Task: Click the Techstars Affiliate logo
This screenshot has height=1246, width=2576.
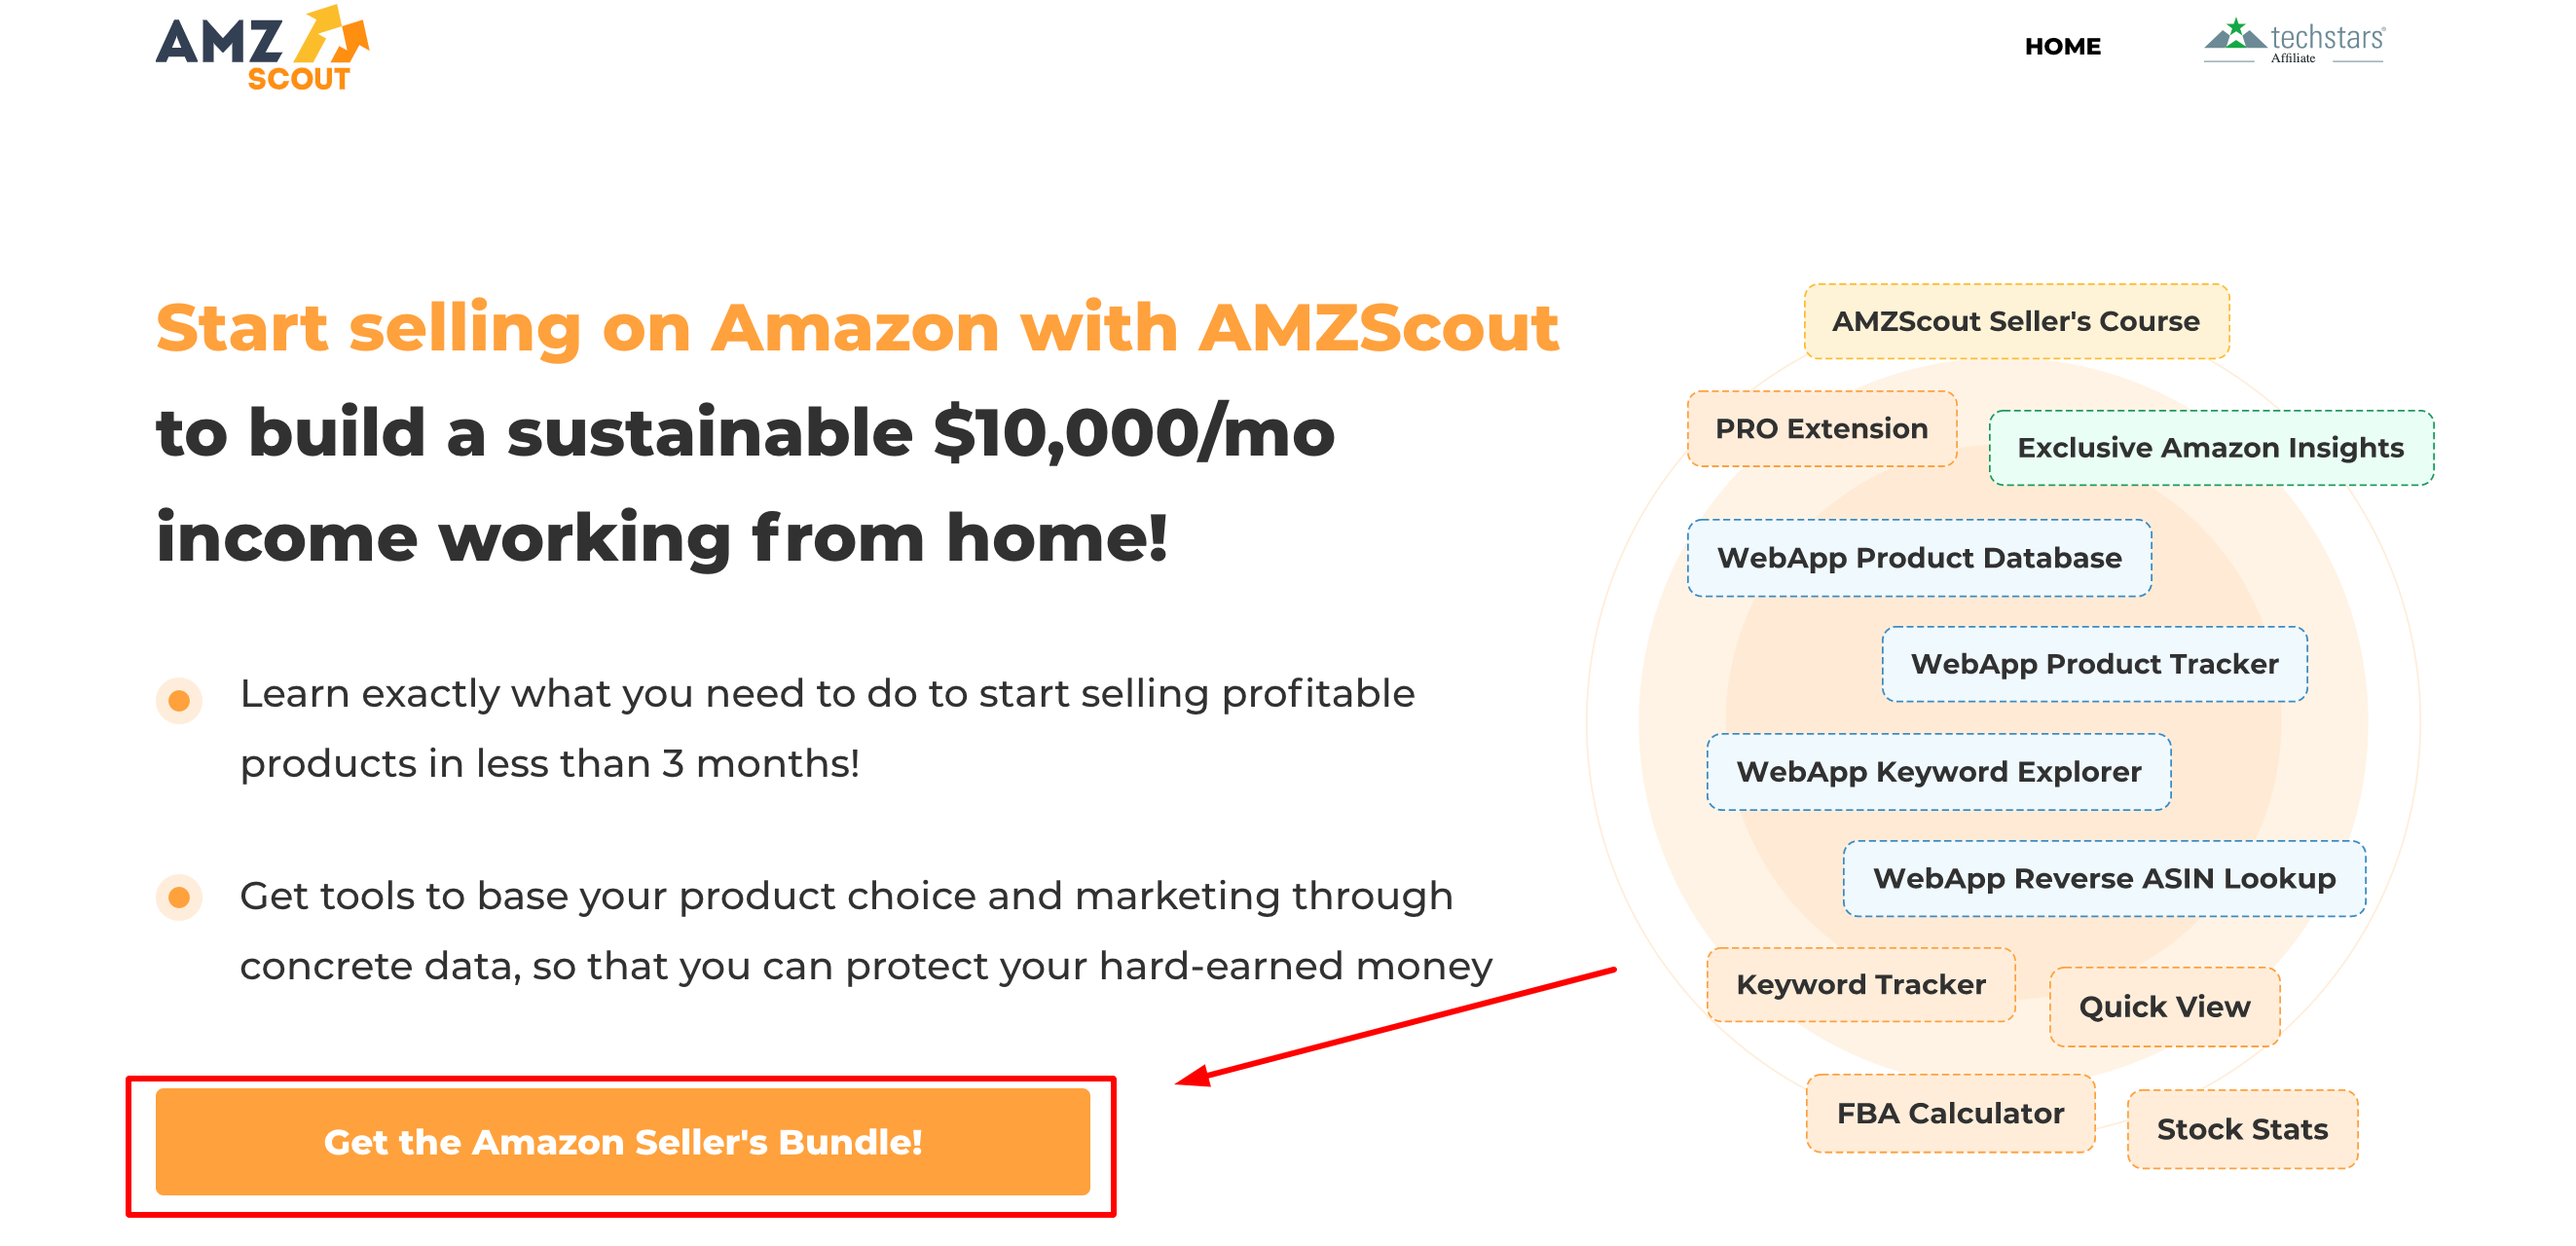Action: [2294, 42]
